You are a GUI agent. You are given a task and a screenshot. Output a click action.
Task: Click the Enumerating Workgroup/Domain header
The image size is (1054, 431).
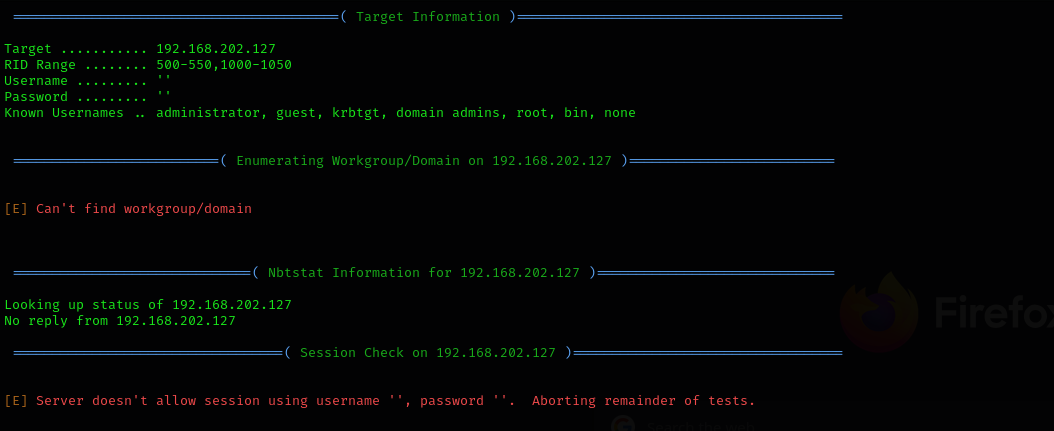pos(423,161)
